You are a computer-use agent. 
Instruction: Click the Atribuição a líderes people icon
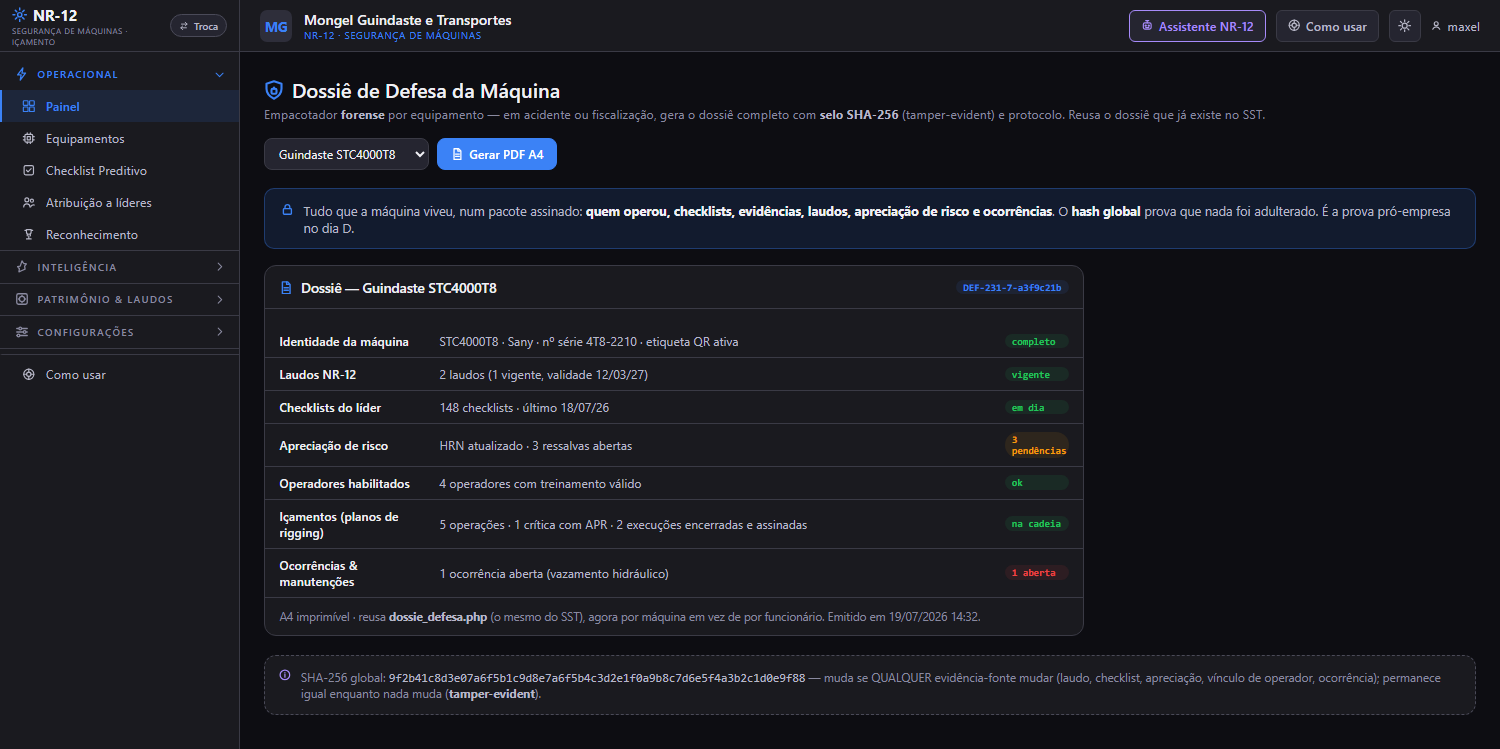(28, 202)
